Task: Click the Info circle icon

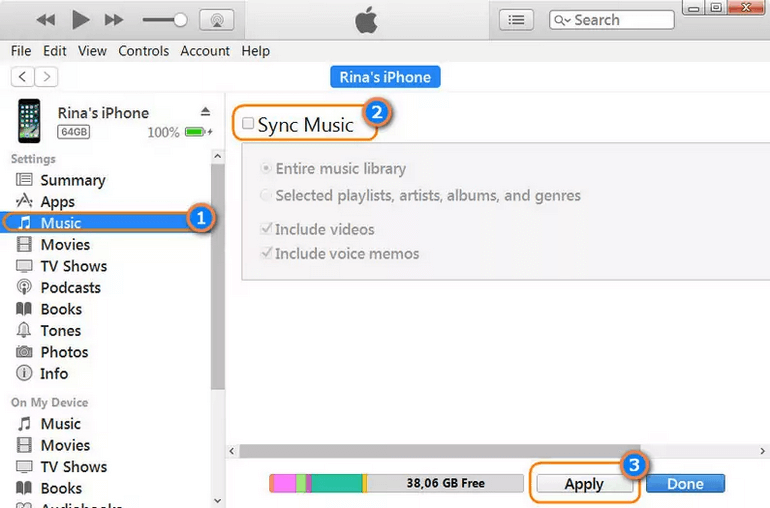Action: click(x=24, y=373)
